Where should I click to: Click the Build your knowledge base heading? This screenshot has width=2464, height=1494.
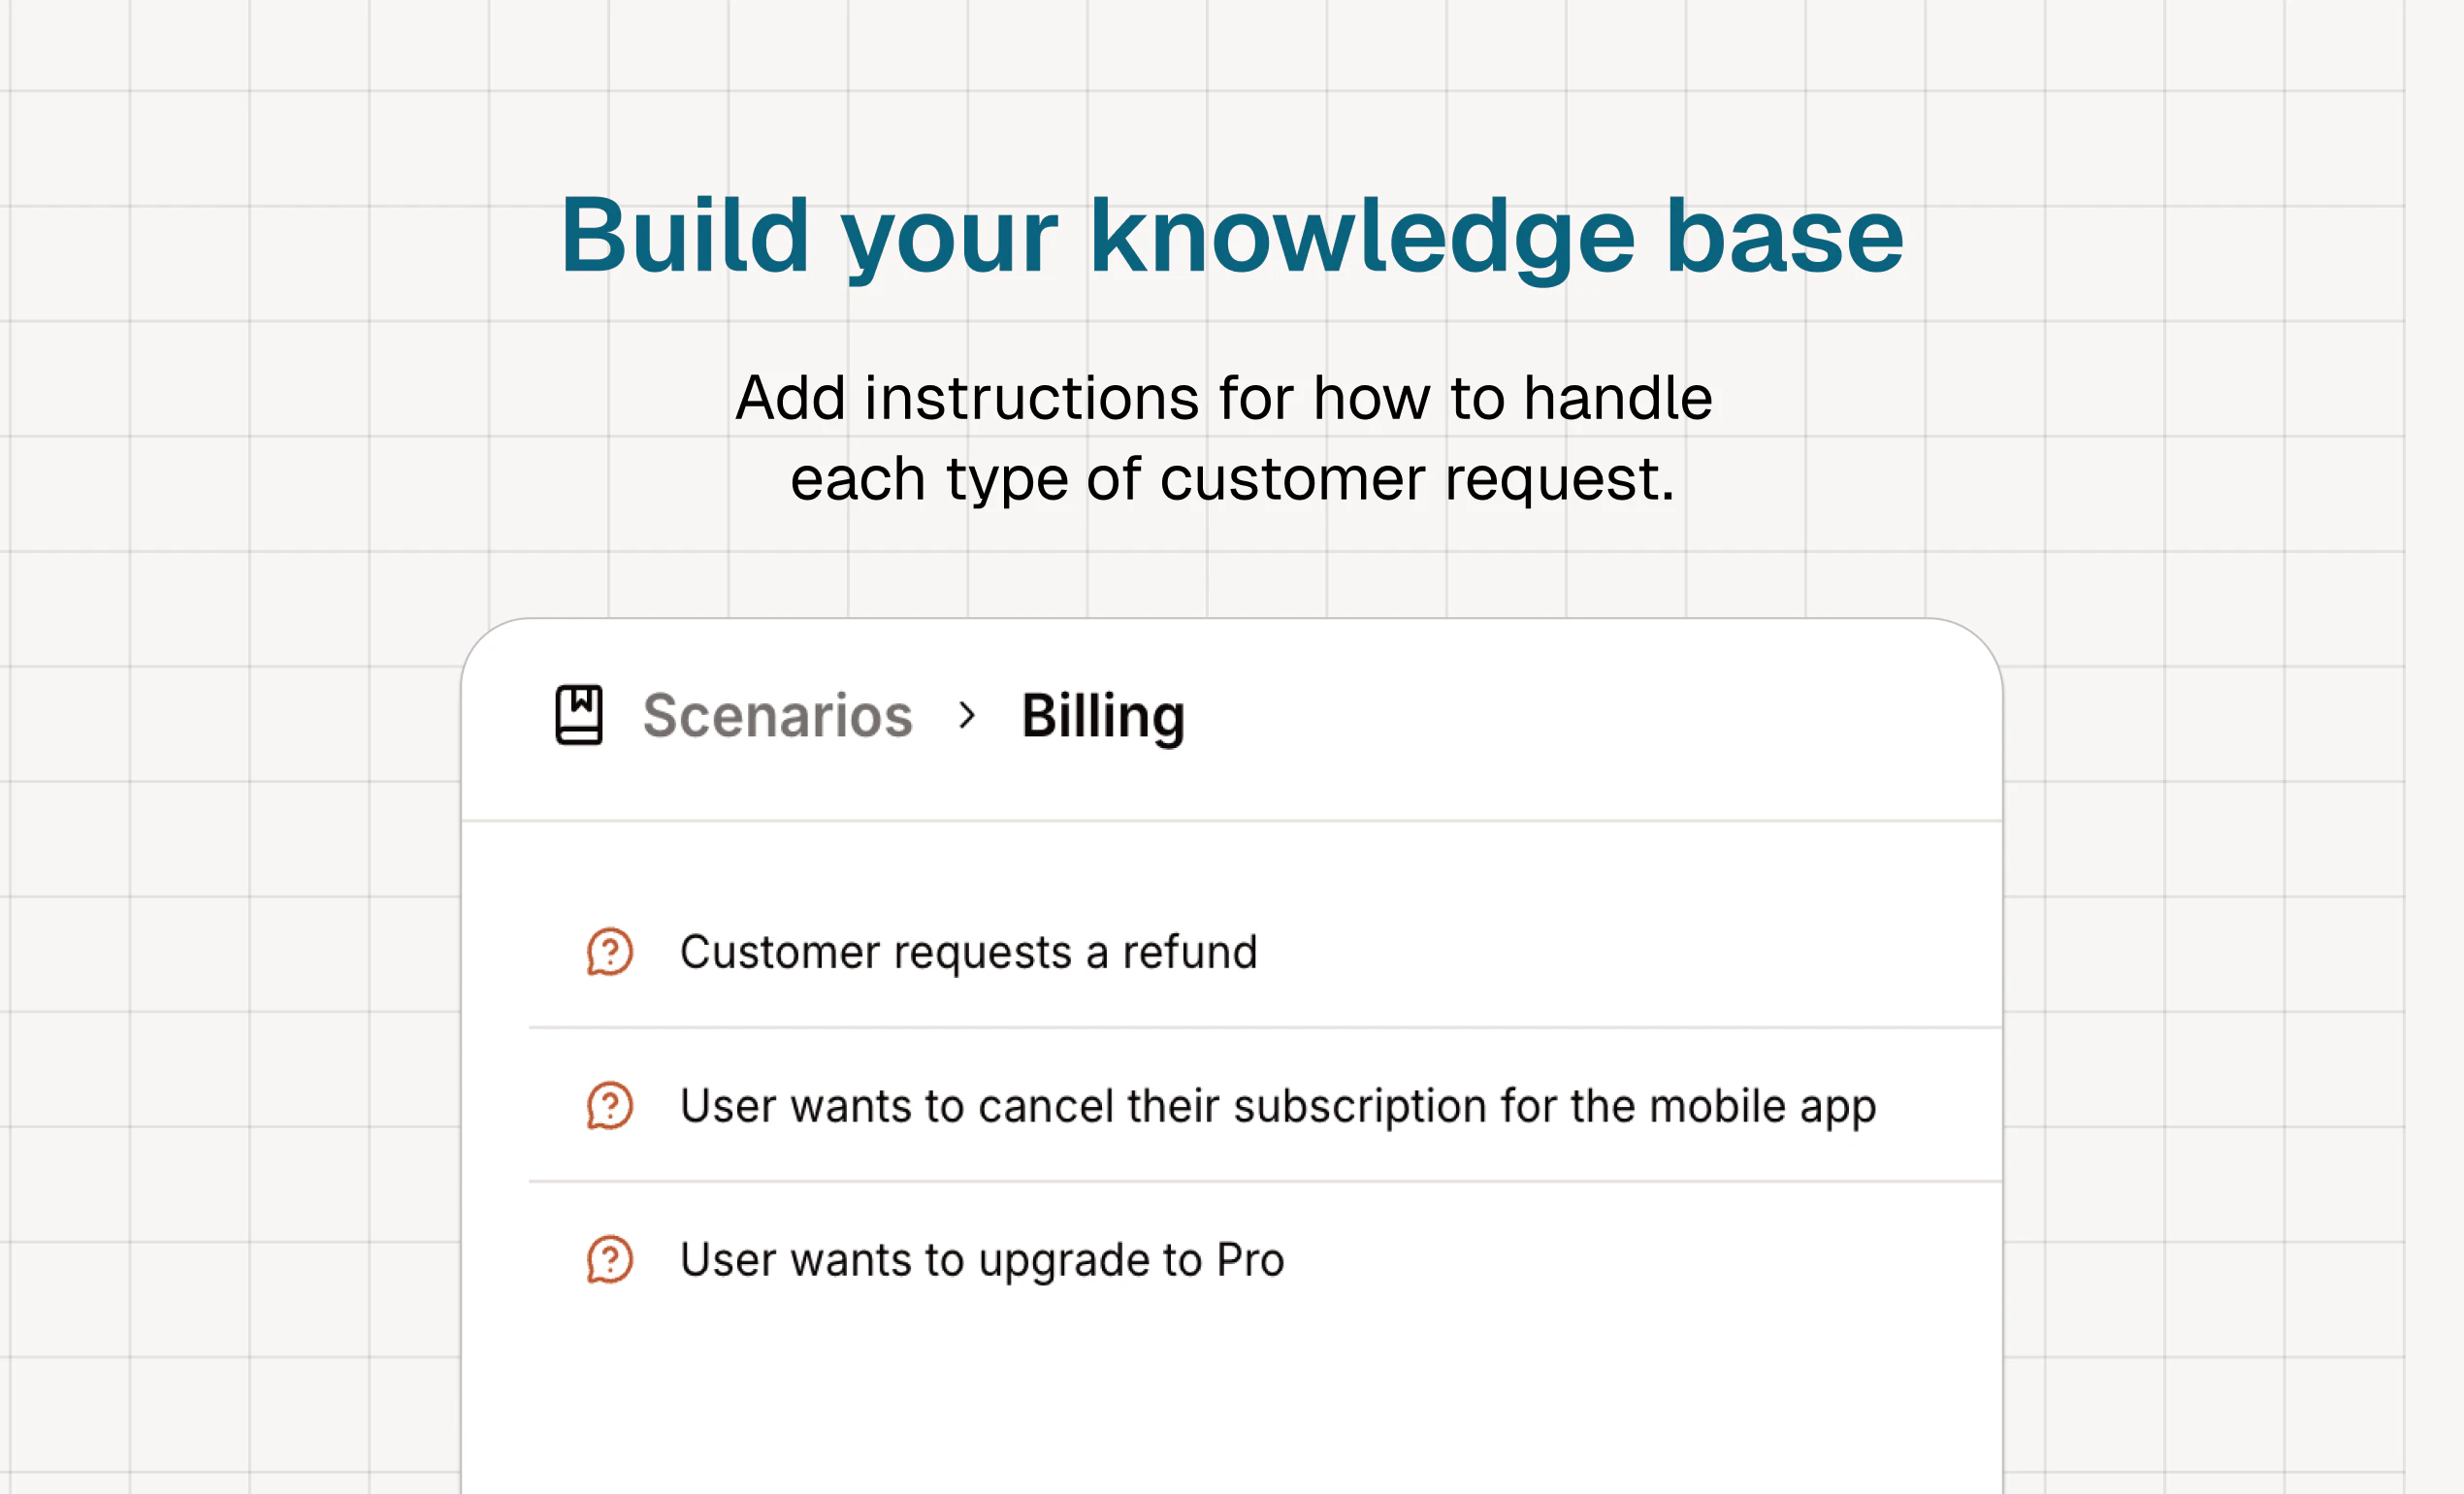1232,237
